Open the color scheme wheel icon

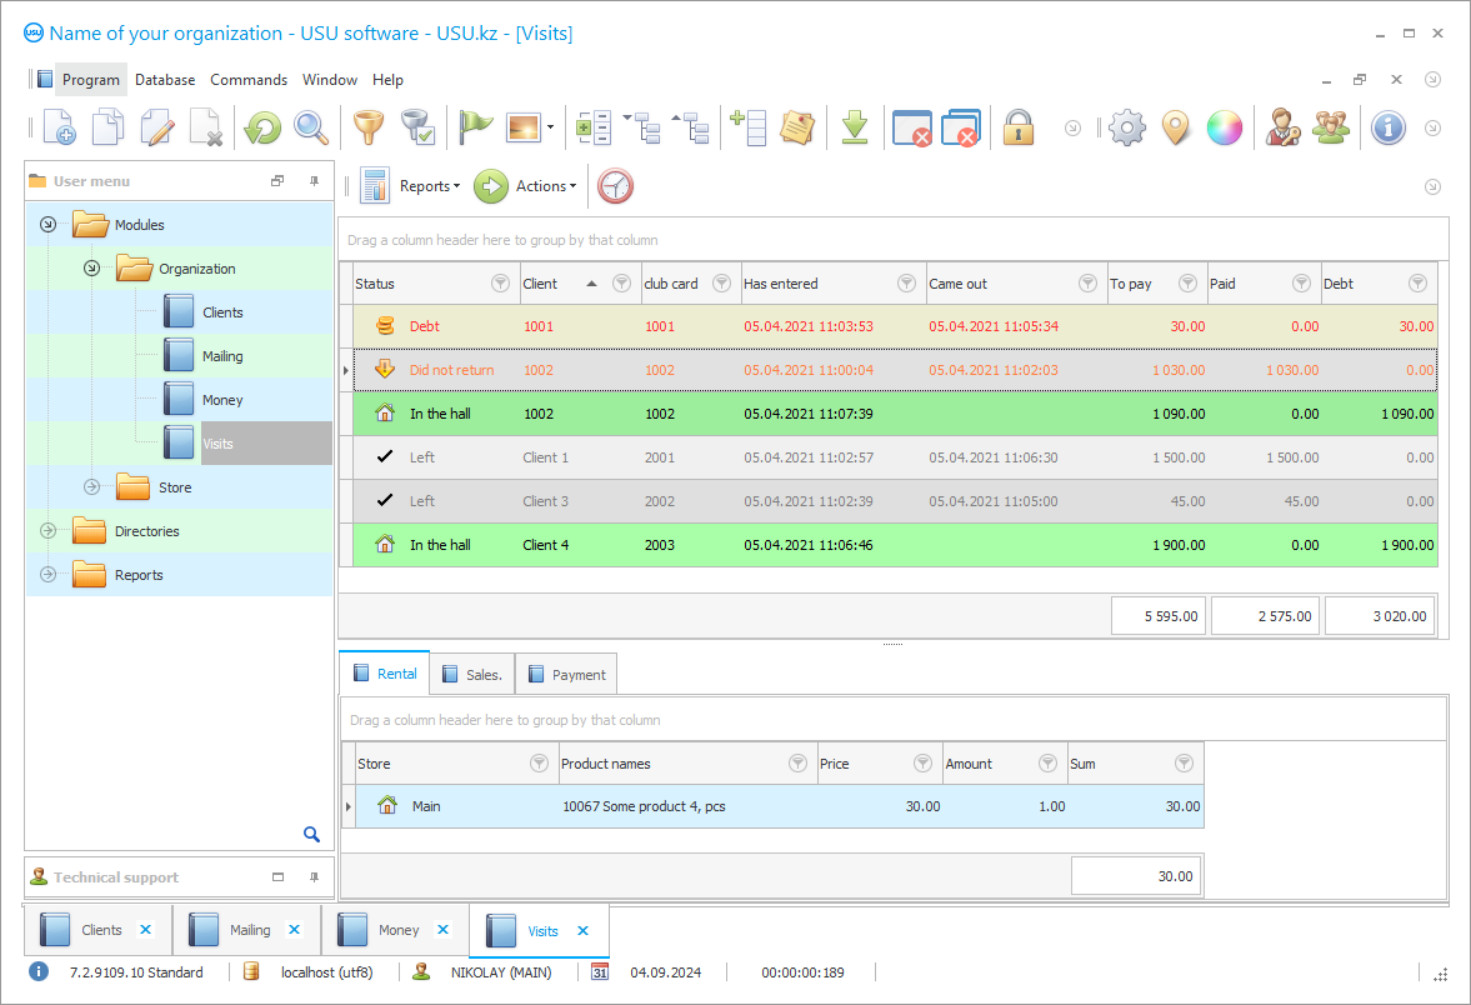(1225, 127)
